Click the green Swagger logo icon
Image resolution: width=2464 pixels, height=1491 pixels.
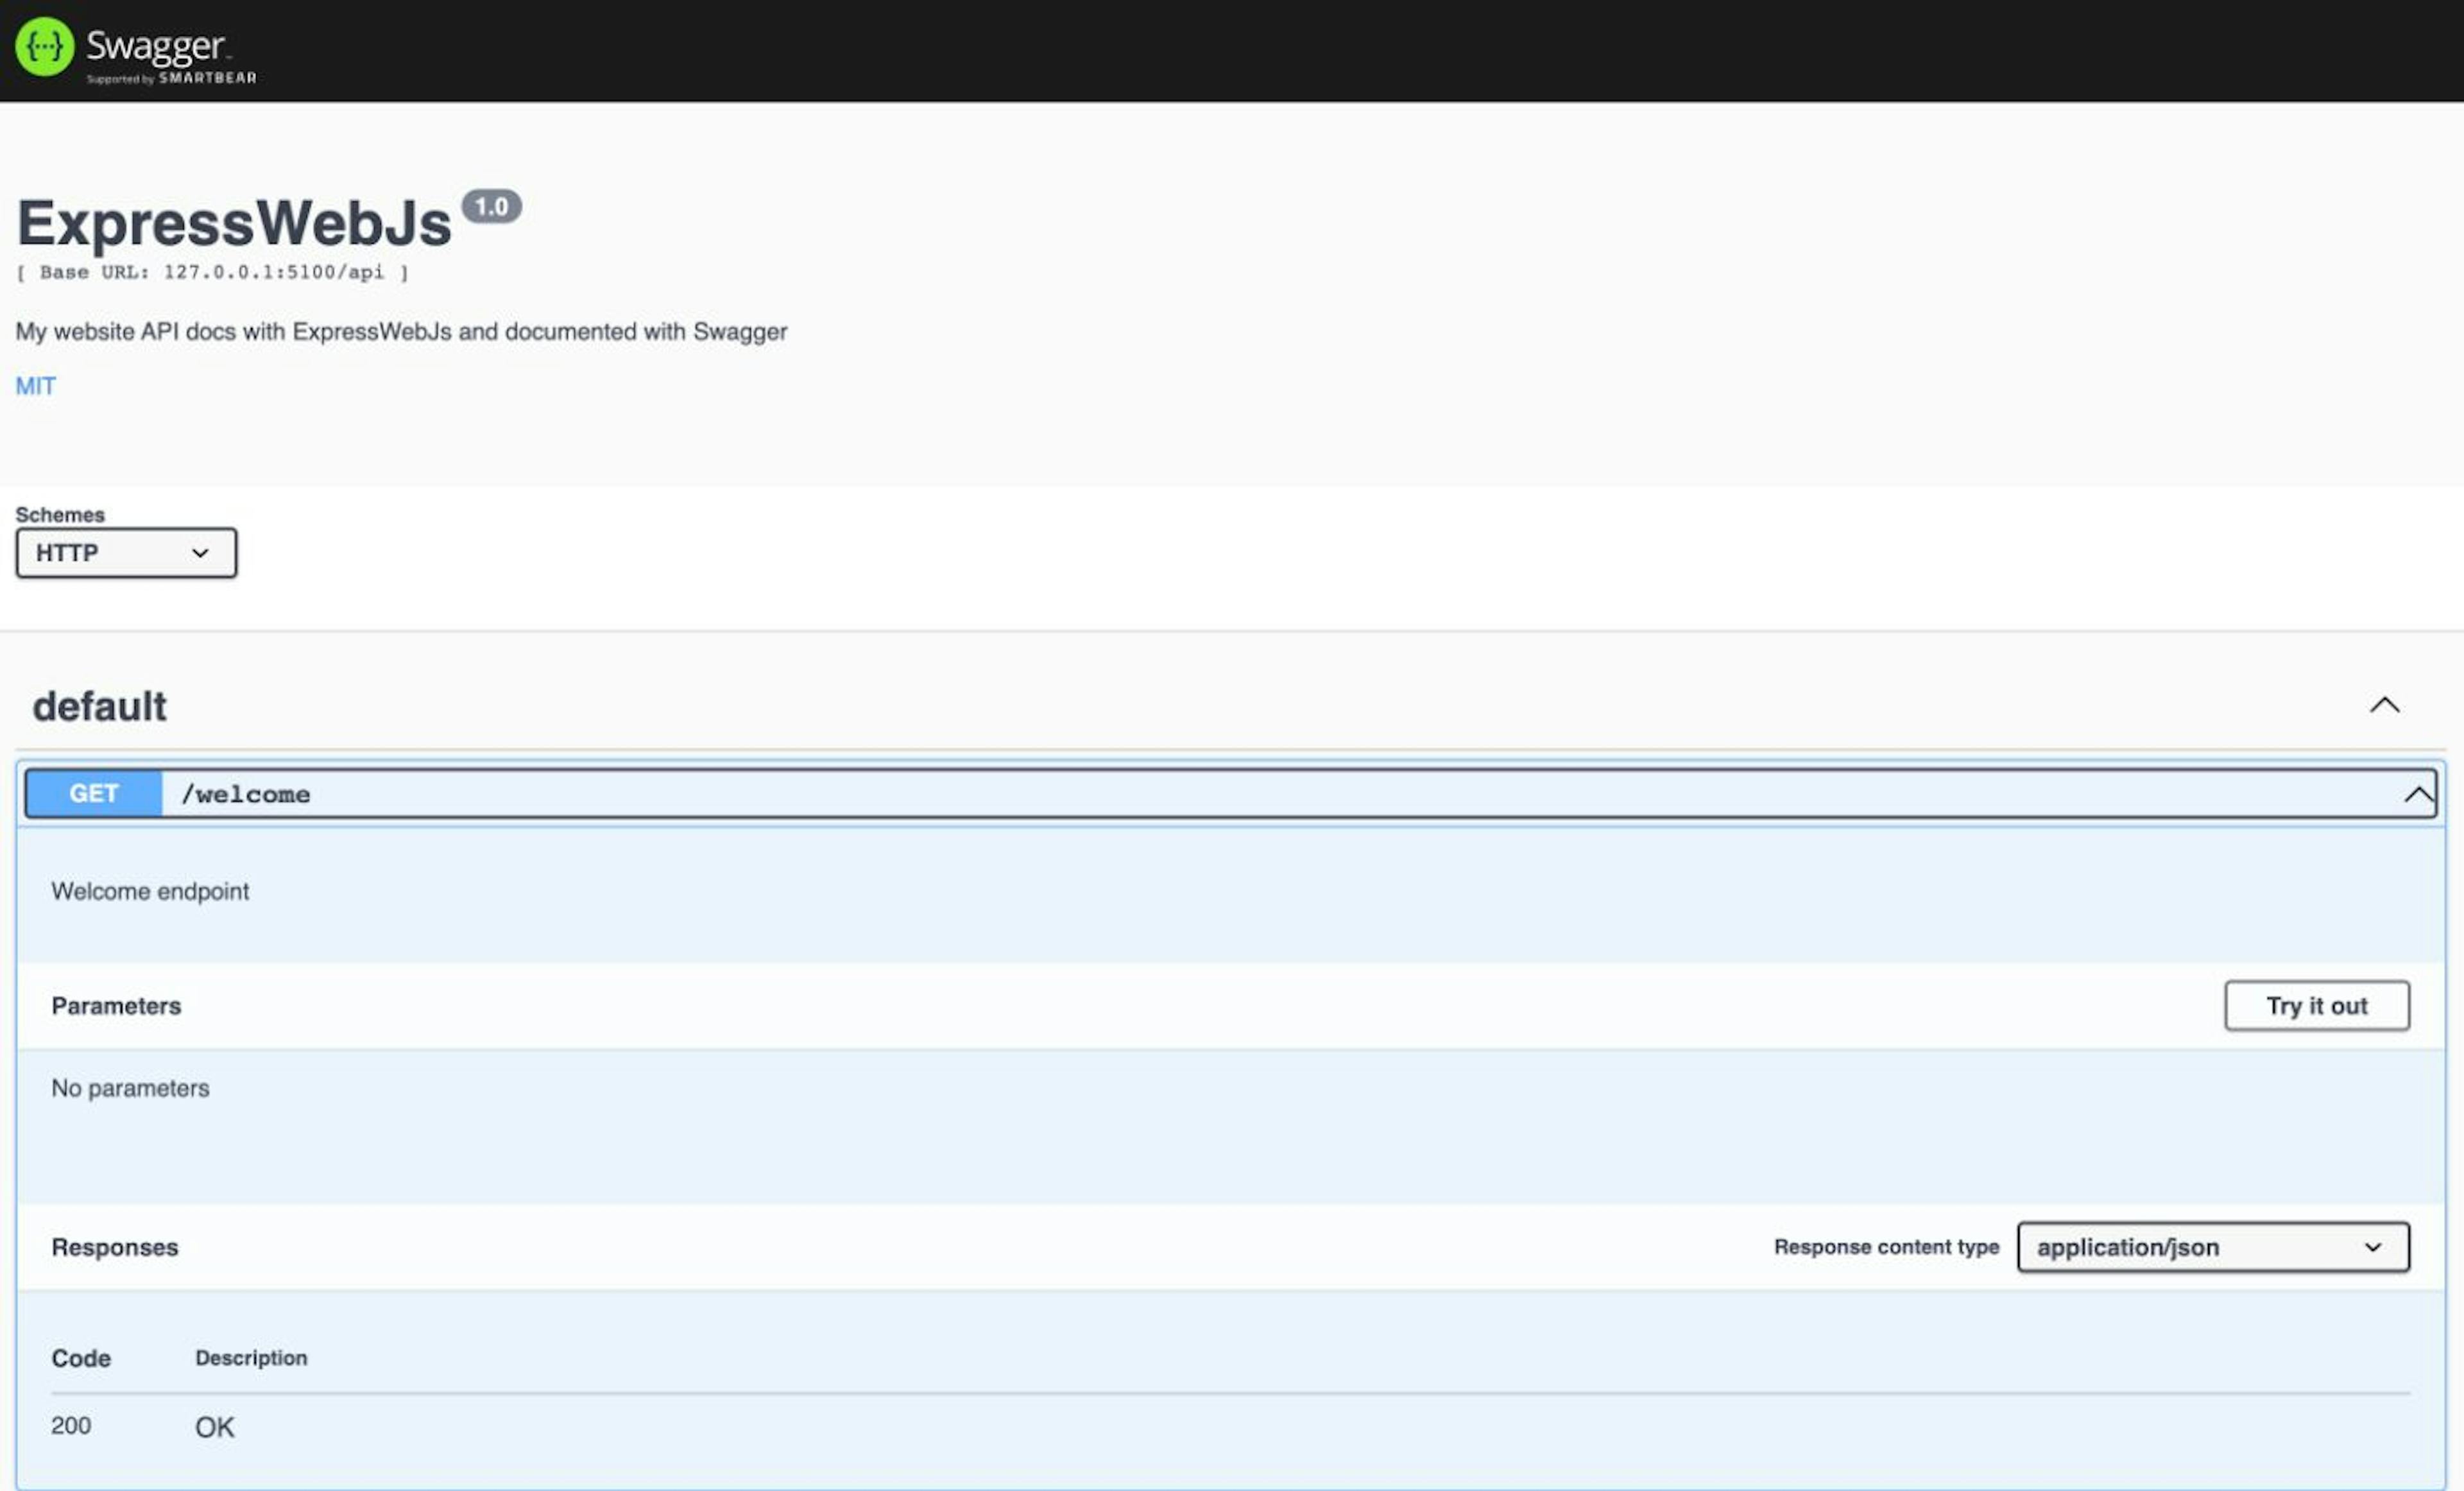(x=44, y=47)
